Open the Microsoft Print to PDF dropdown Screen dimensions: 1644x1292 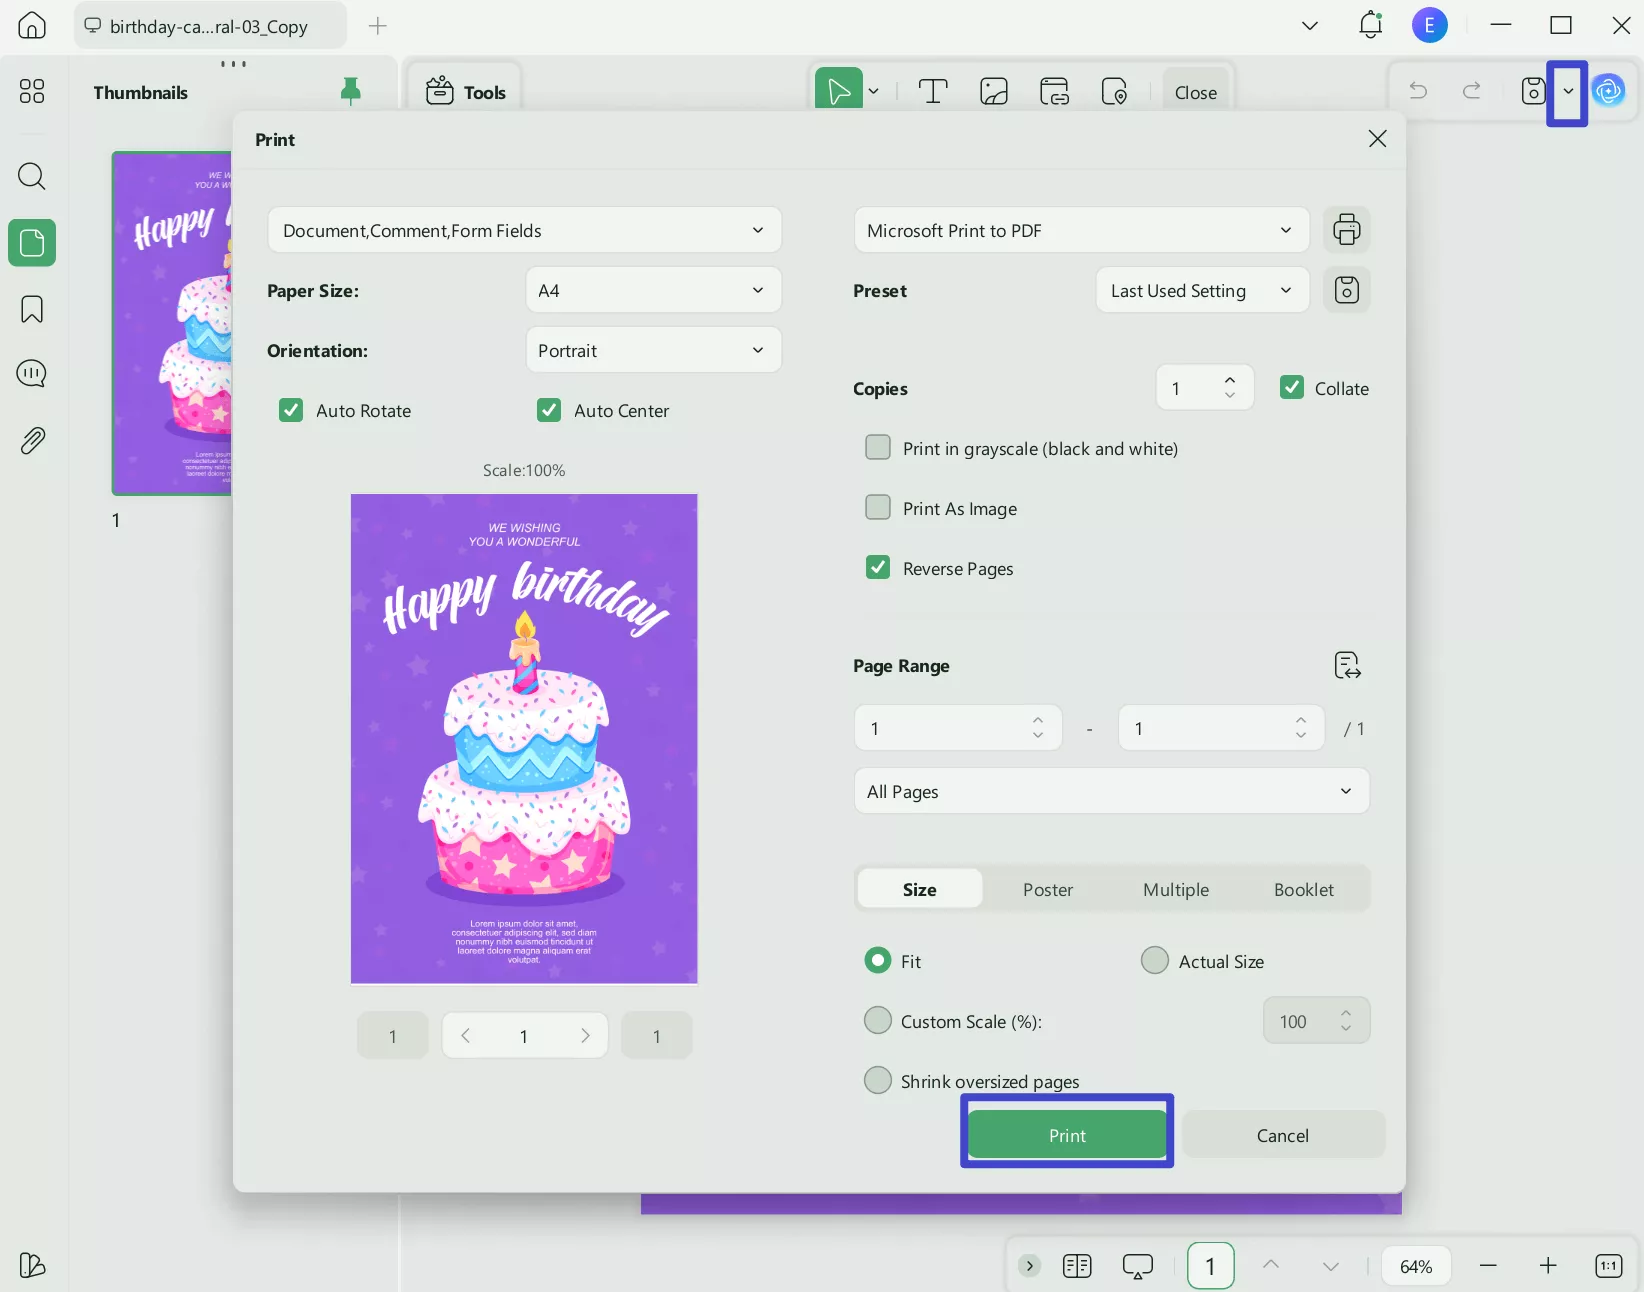[x=1080, y=231]
